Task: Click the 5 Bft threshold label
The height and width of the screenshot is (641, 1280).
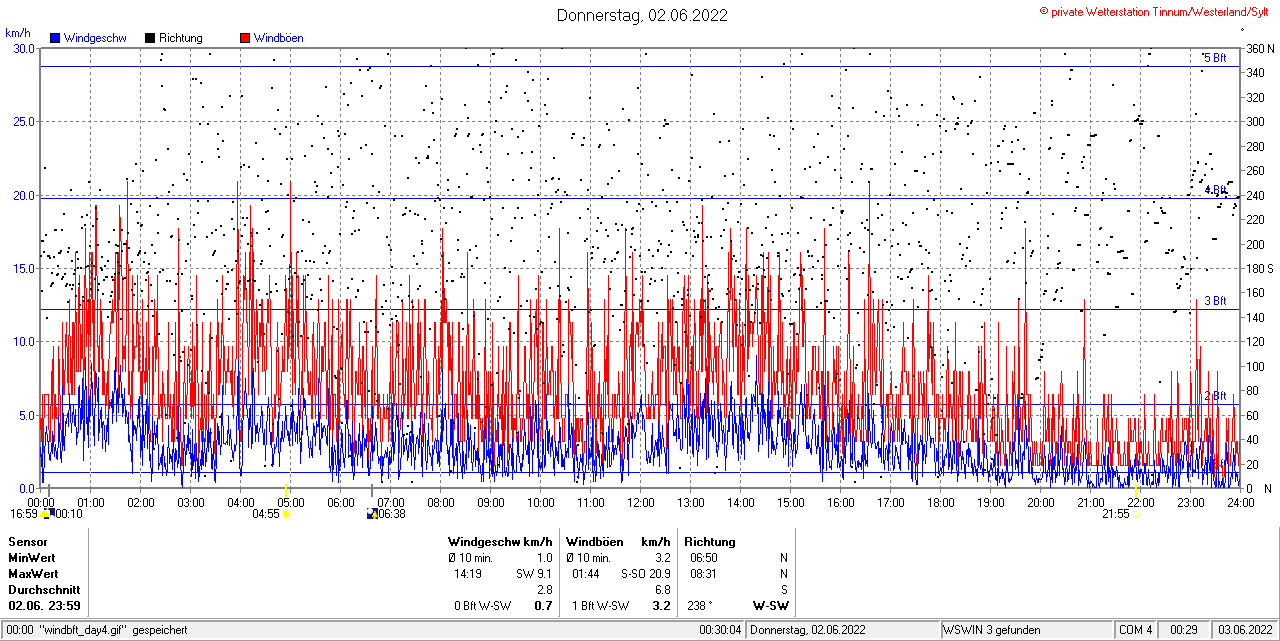Action: click(x=1215, y=58)
